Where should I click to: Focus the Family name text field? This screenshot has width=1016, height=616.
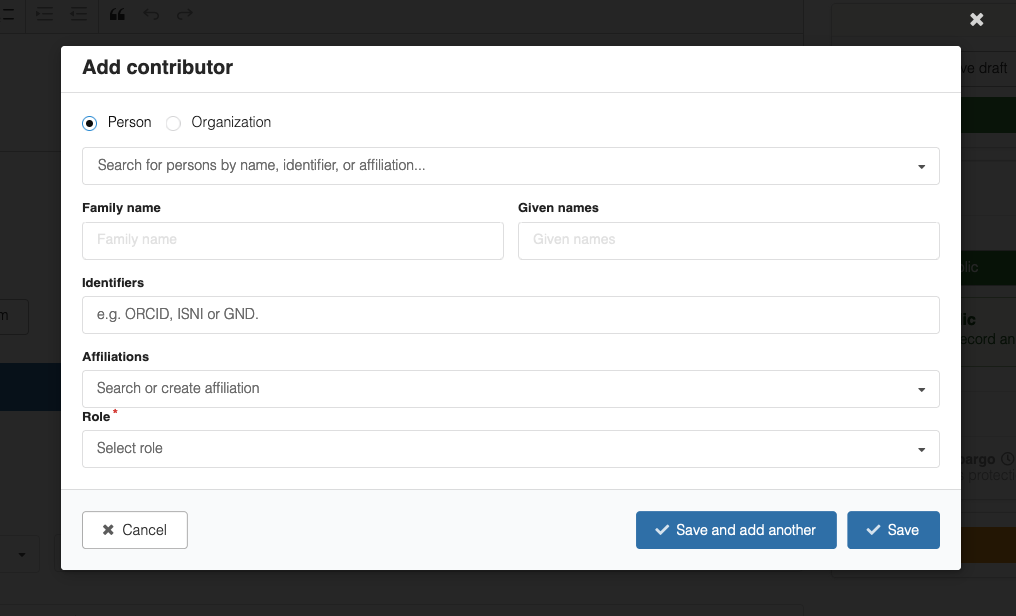click(x=292, y=241)
